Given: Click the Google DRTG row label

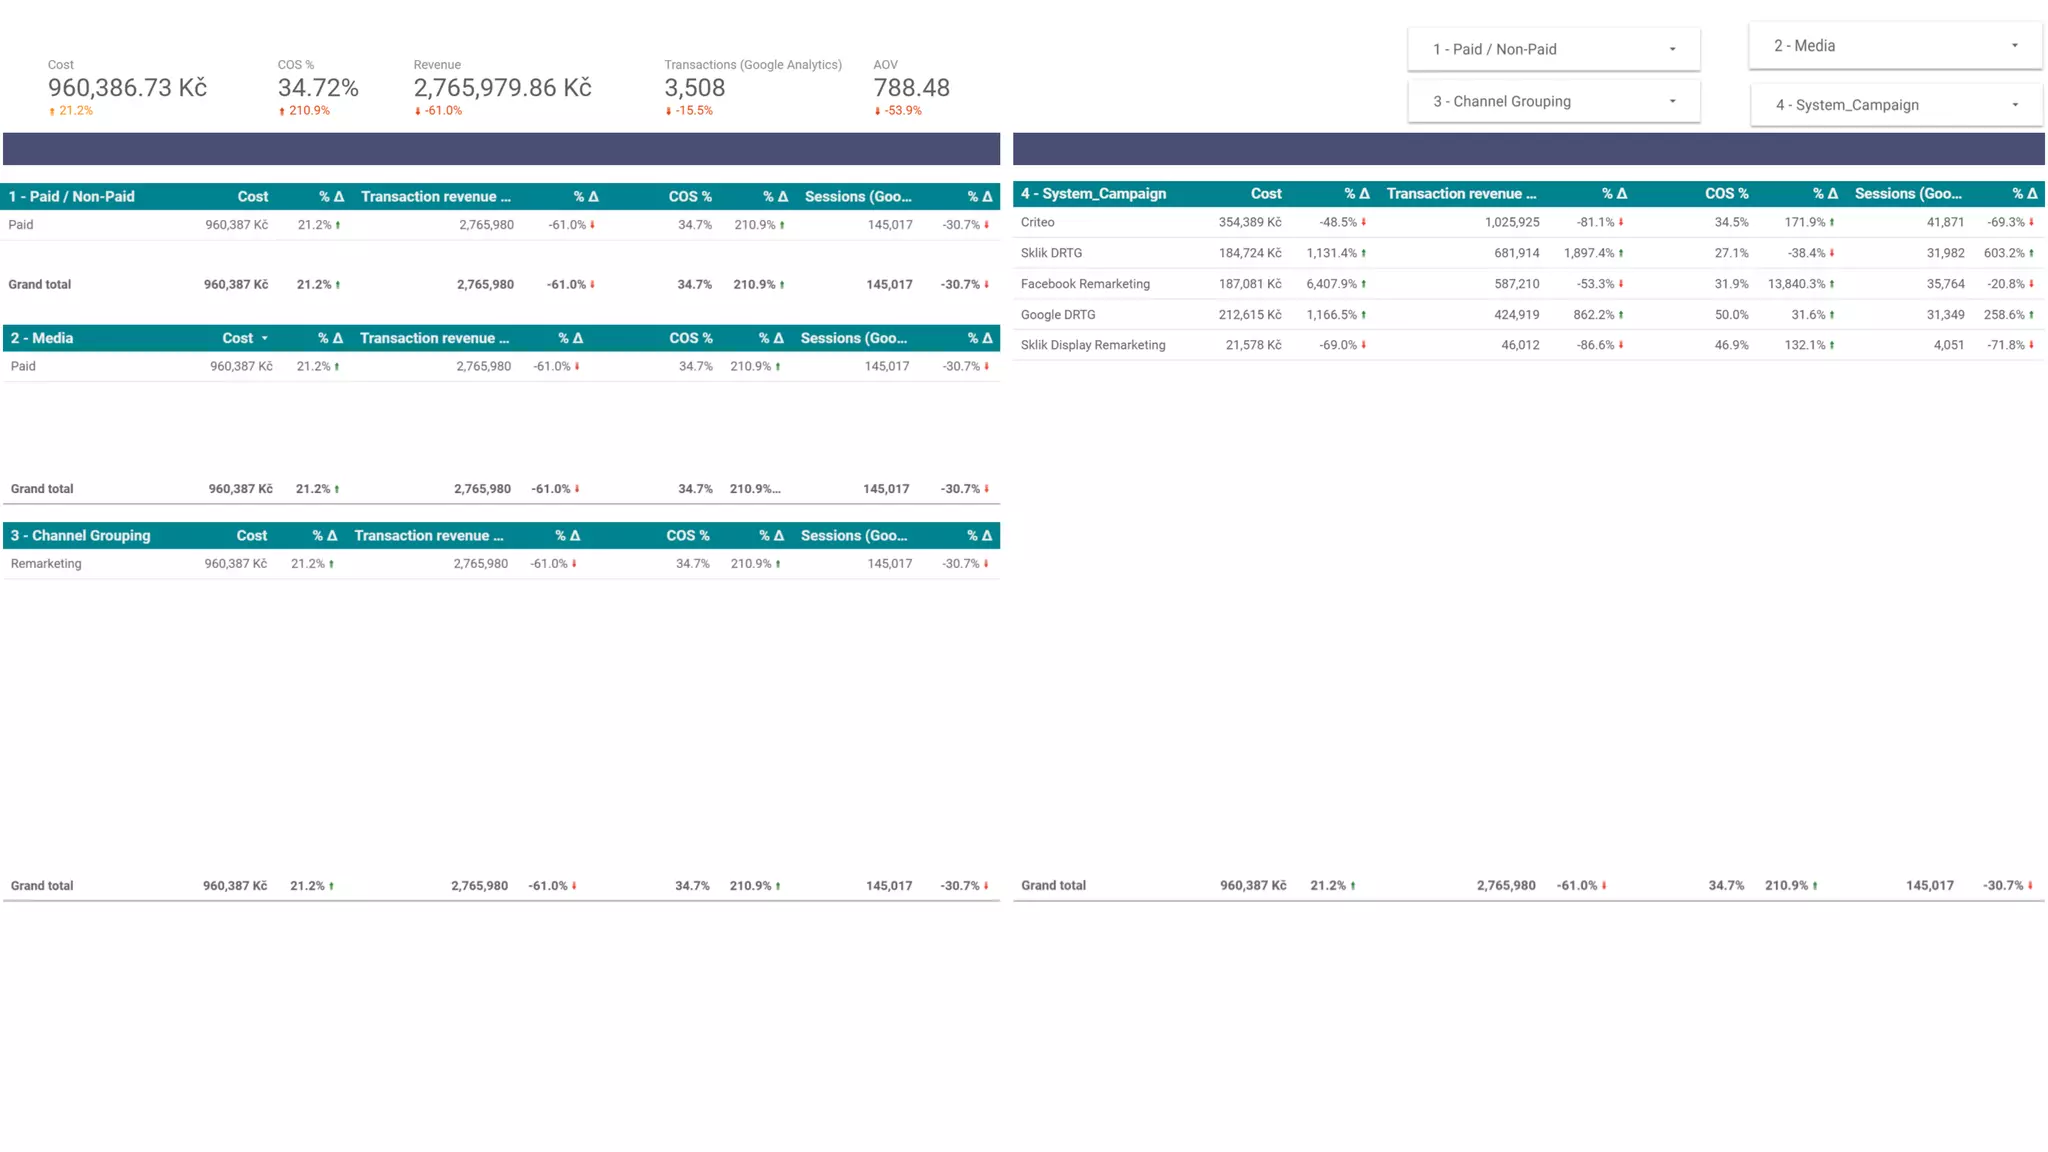Looking at the screenshot, I should pos(1058,315).
